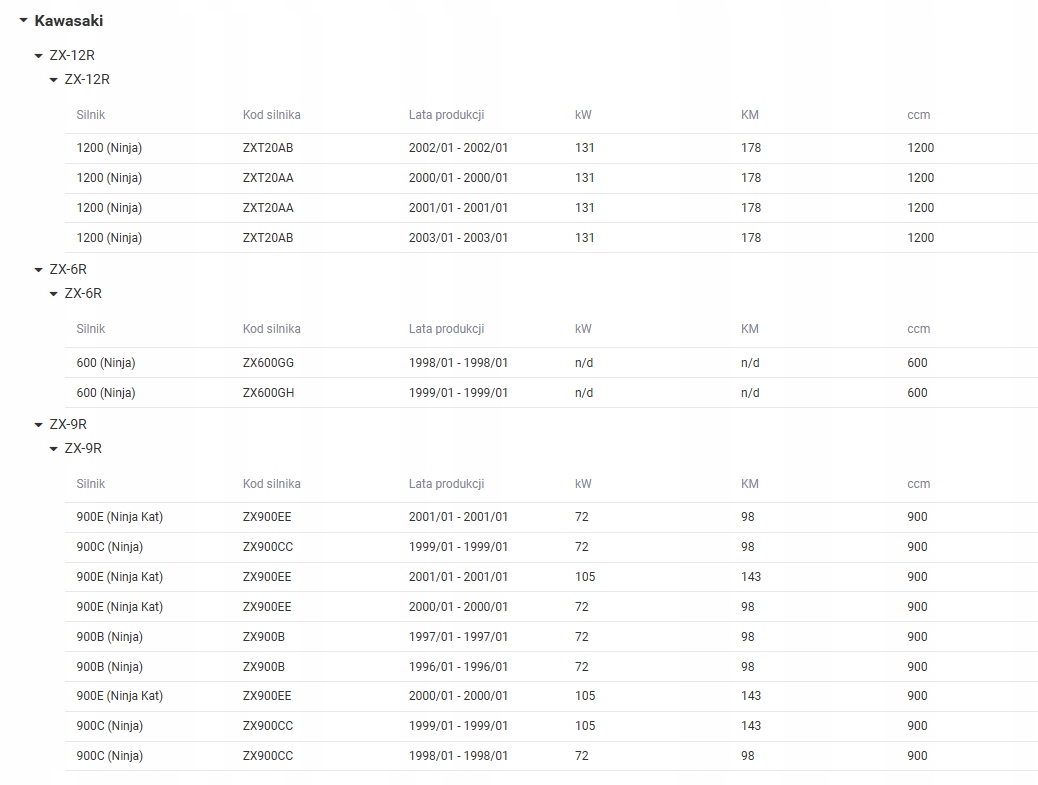Image resolution: width=1038 pixels, height=785 pixels.
Task: Select the production date 1996/01 - 1996/01
Action: (x=458, y=667)
